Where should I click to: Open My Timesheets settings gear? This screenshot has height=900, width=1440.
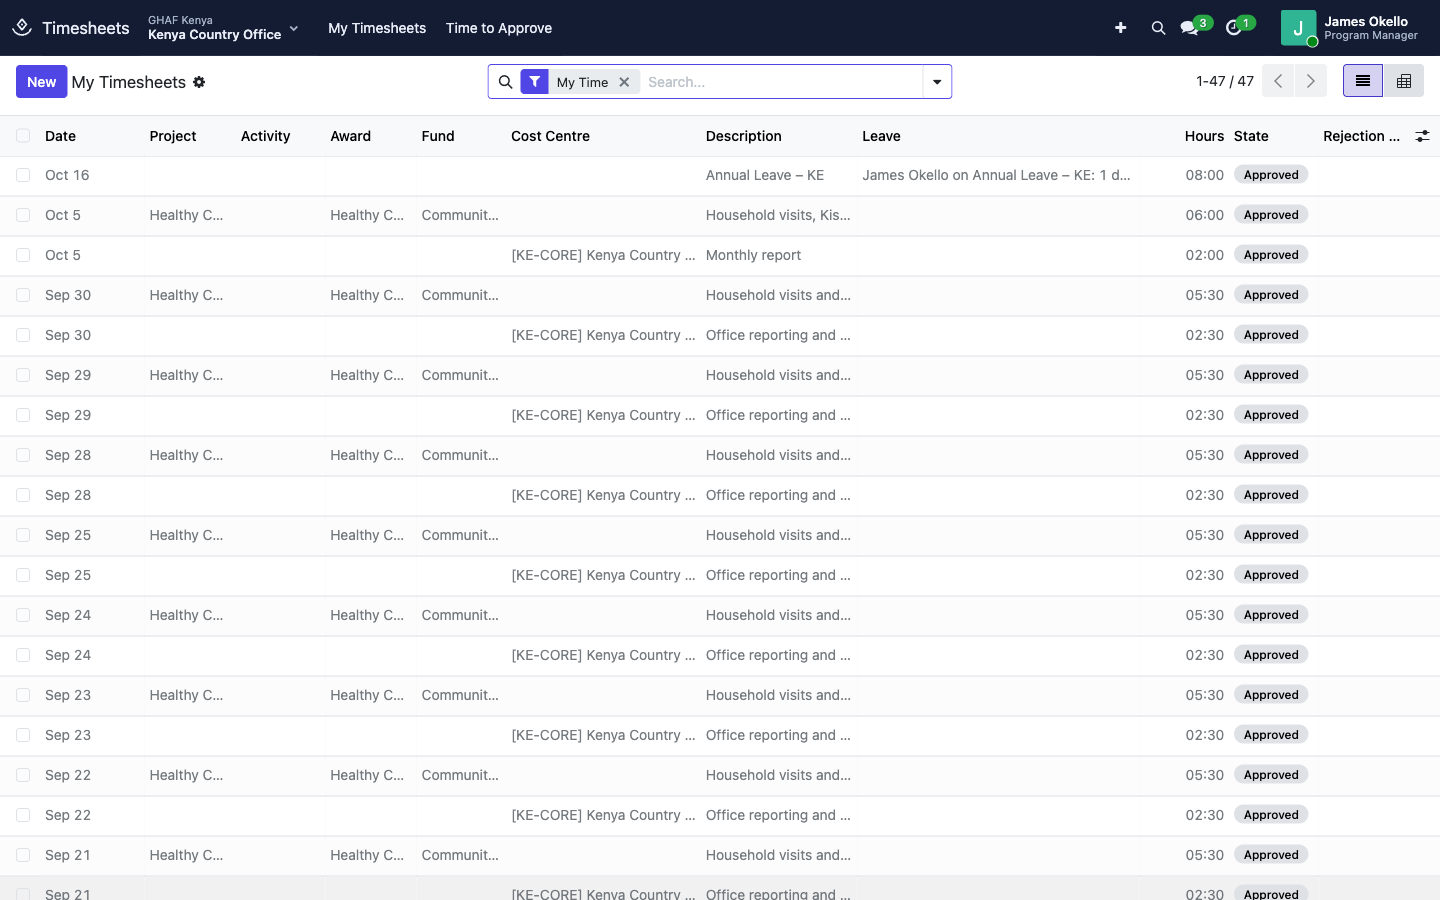(x=199, y=82)
